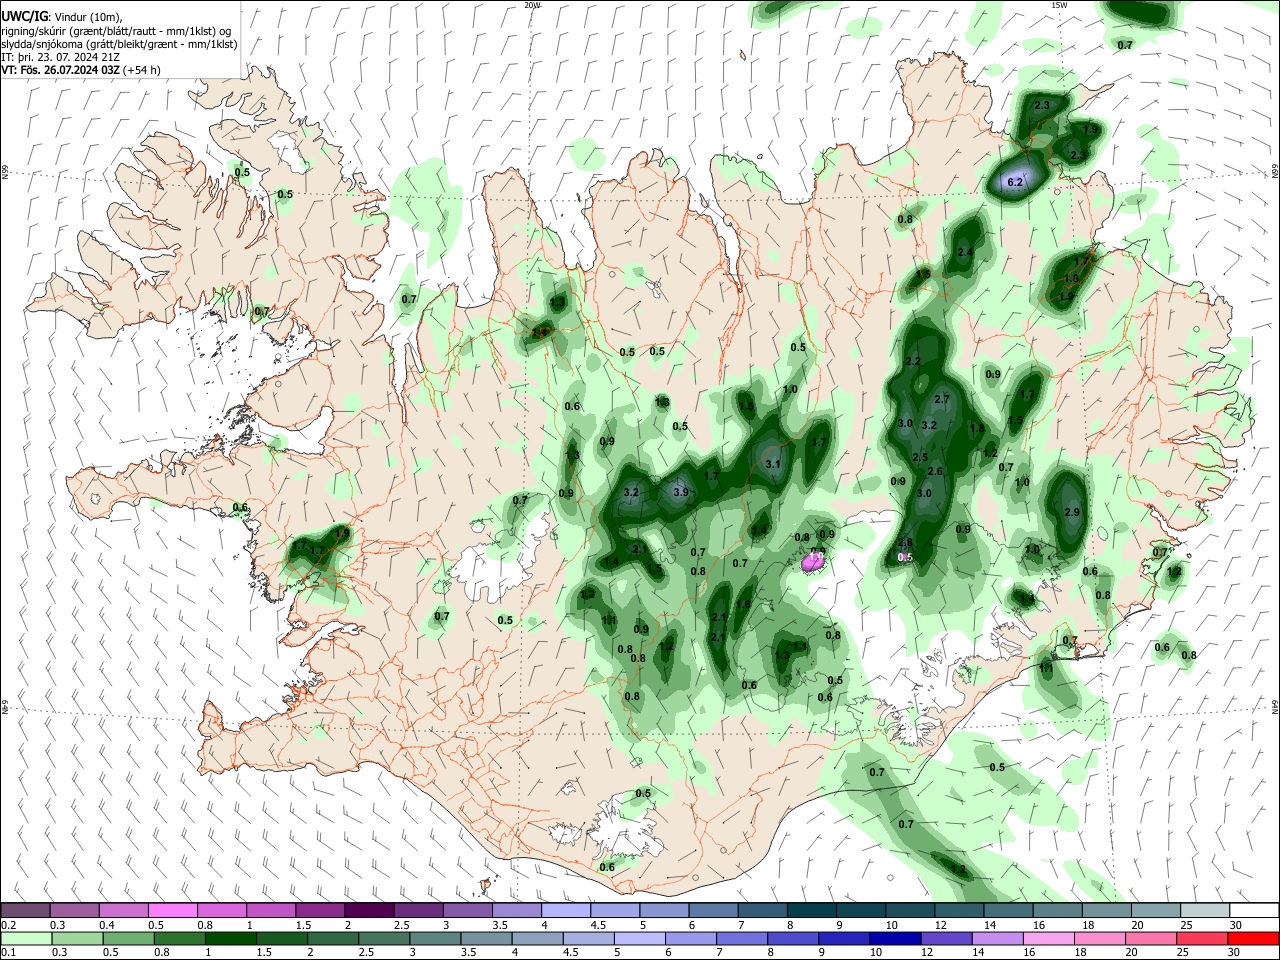Select the dark teal 8–9 swatch in the upper legend row
Screen dimensions: 1280x960
(x=812, y=910)
